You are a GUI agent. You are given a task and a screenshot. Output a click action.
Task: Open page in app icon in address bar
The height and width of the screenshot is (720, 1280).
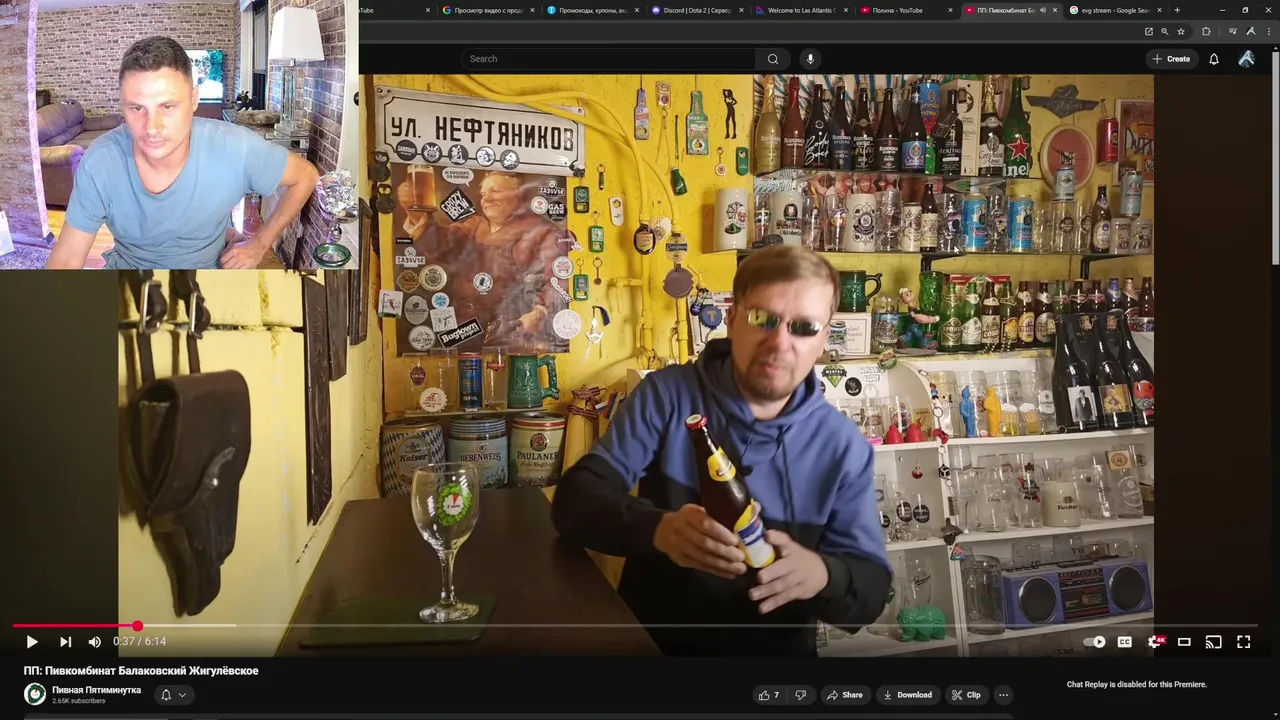1149,31
